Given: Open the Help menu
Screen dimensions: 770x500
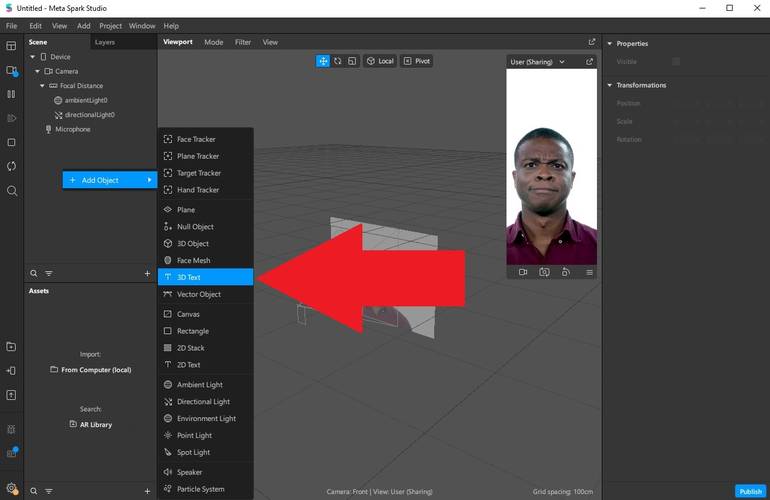Looking at the screenshot, I should [x=171, y=26].
